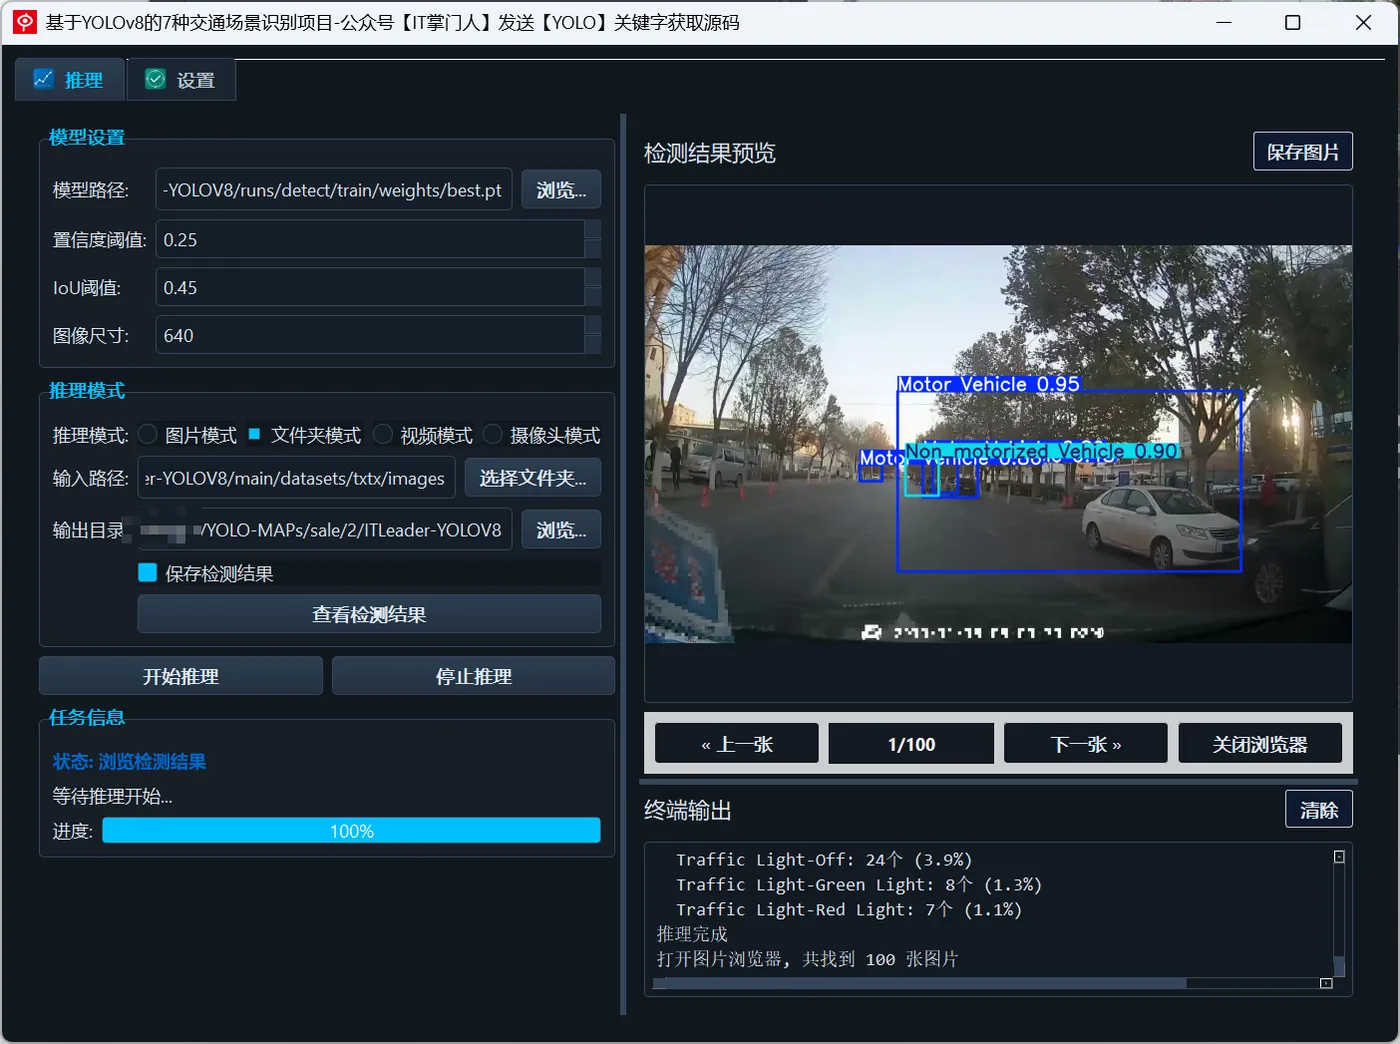
Task: Maximize the application window
Action: click(1292, 22)
